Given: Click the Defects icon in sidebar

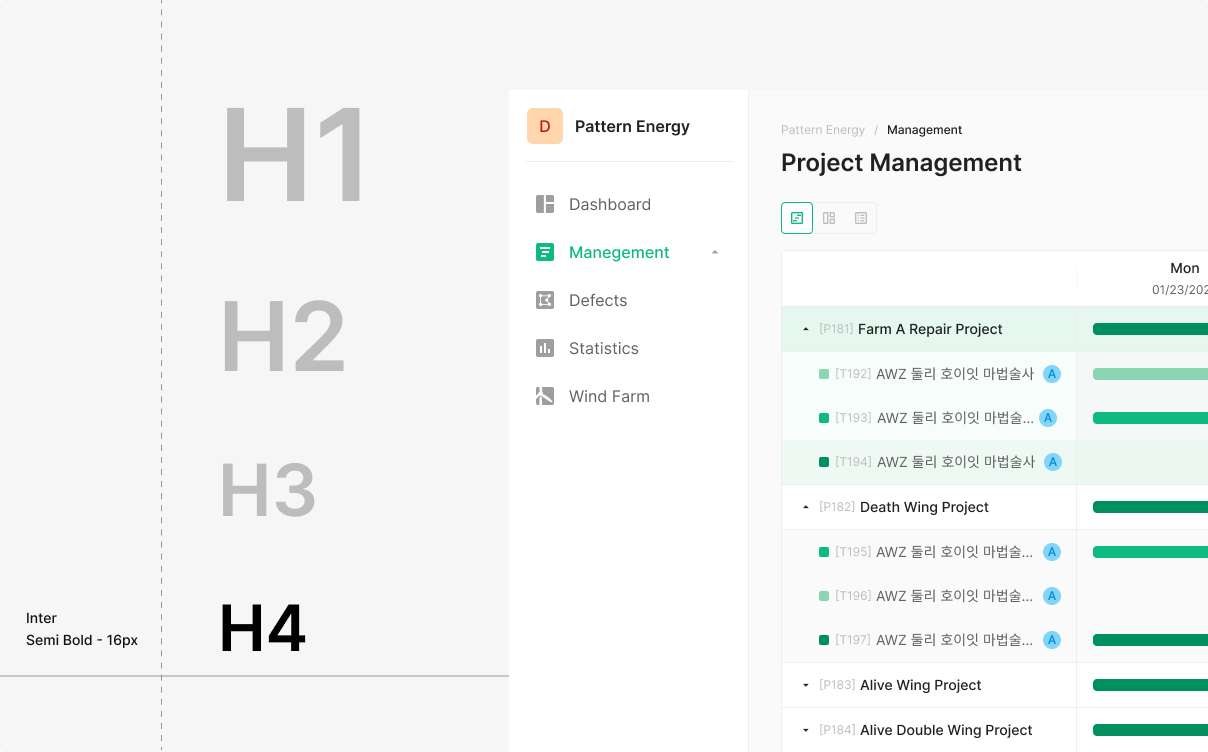Looking at the screenshot, I should 545,300.
